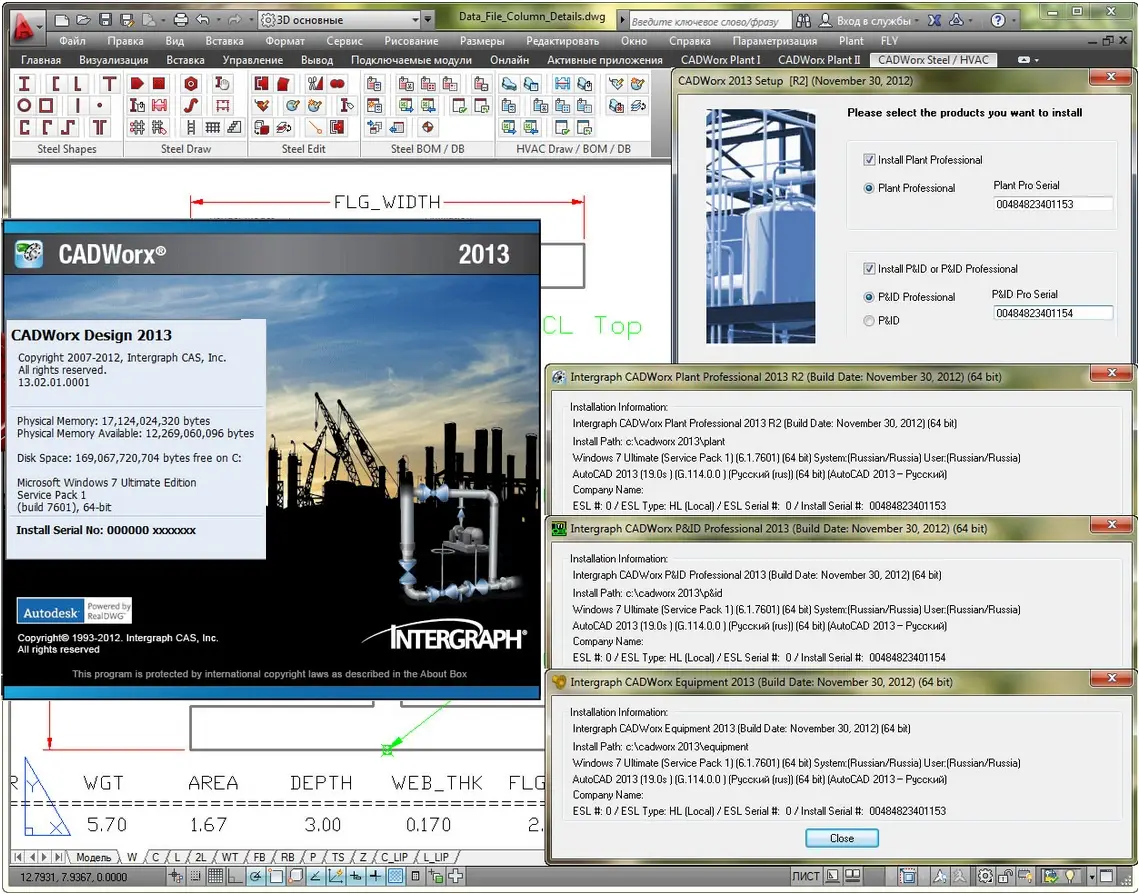Open the Рисование menu
This screenshot has height=894, width=1139.
tap(411, 41)
